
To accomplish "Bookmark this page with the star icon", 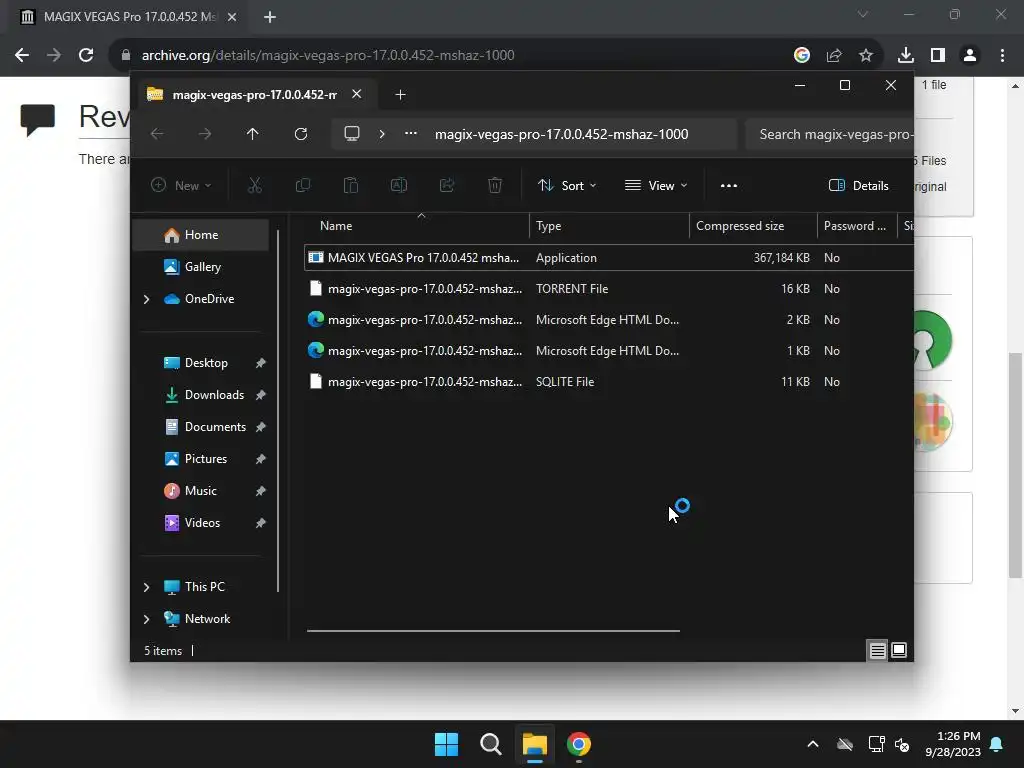I will pyautogui.click(x=866, y=55).
